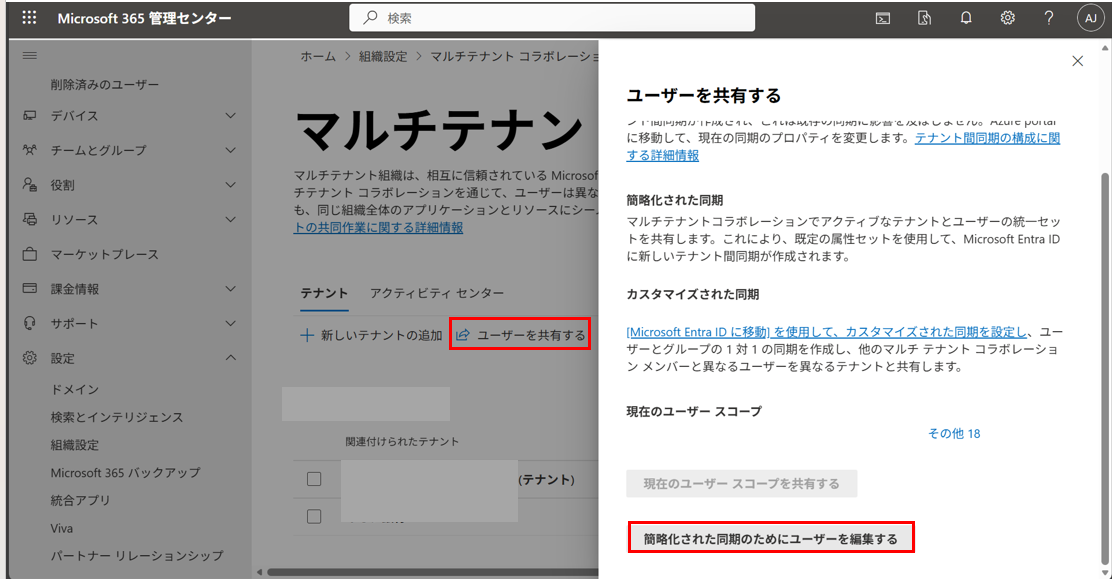
Task: Collapse the 設定 chevron
Action: [x=230, y=358]
